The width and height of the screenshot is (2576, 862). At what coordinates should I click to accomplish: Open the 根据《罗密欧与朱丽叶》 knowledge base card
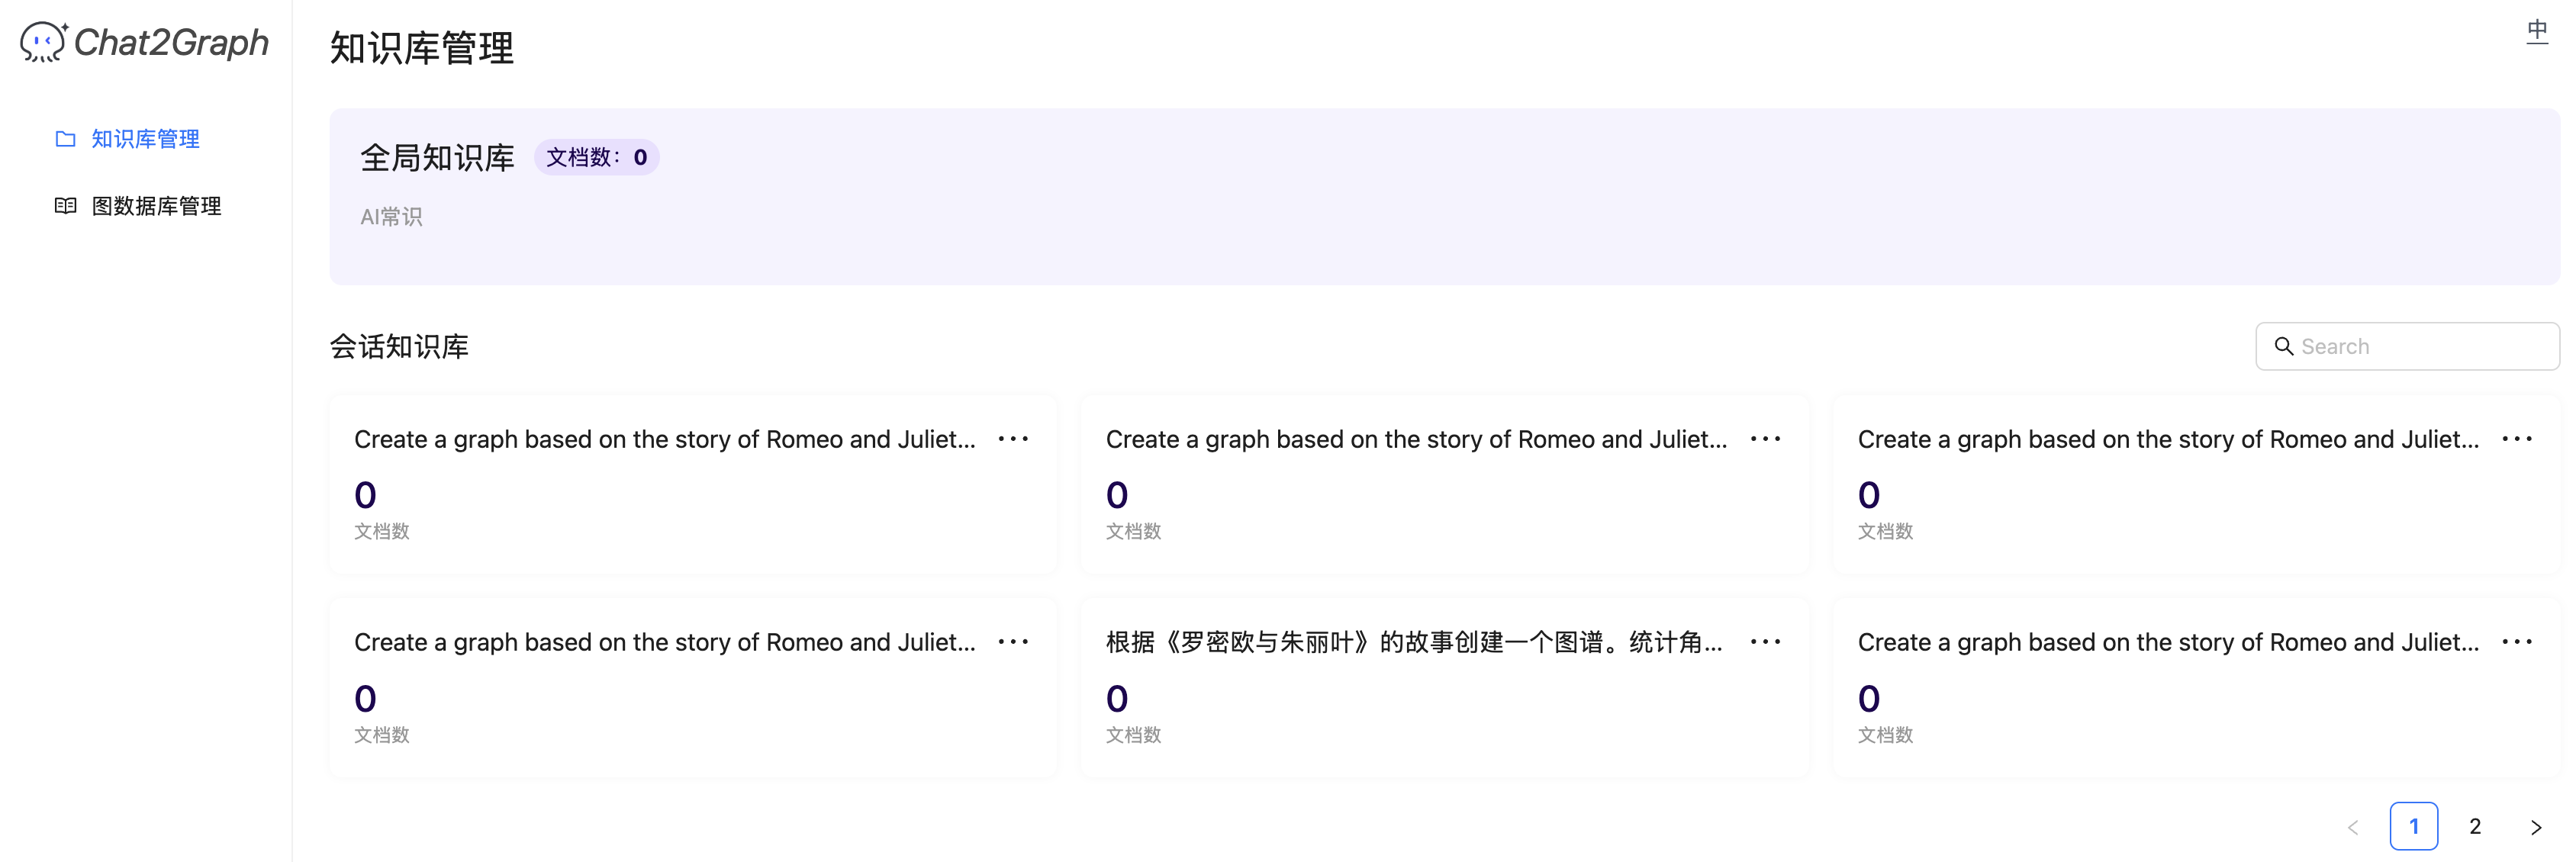pyautogui.click(x=1444, y=687)
